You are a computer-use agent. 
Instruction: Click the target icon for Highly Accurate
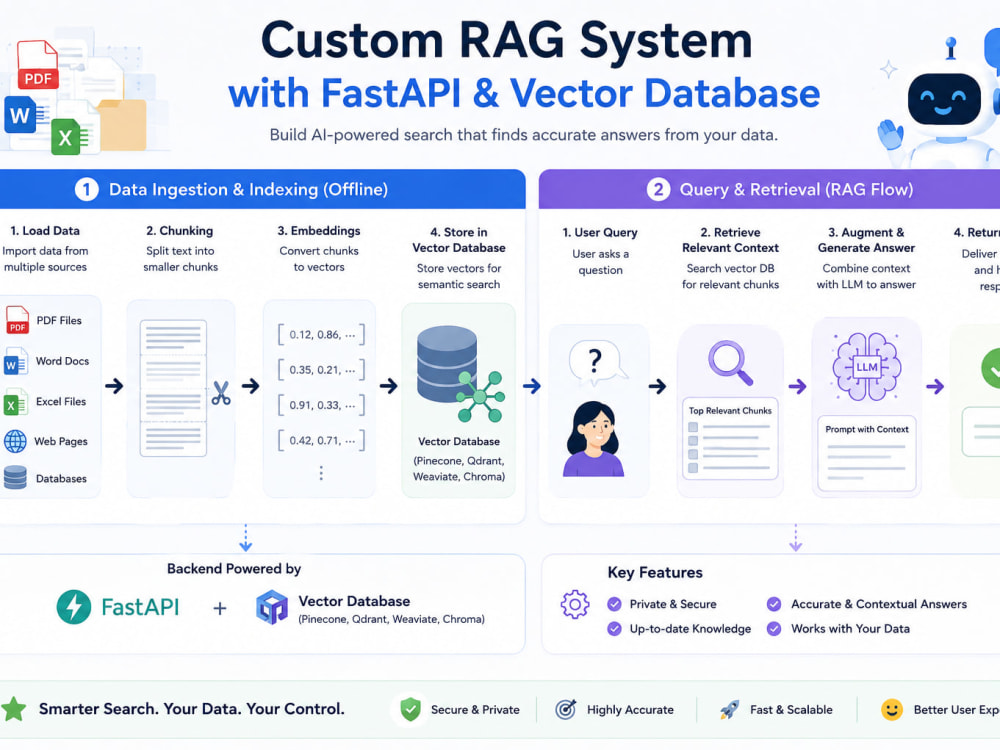[x=566, y=709]
